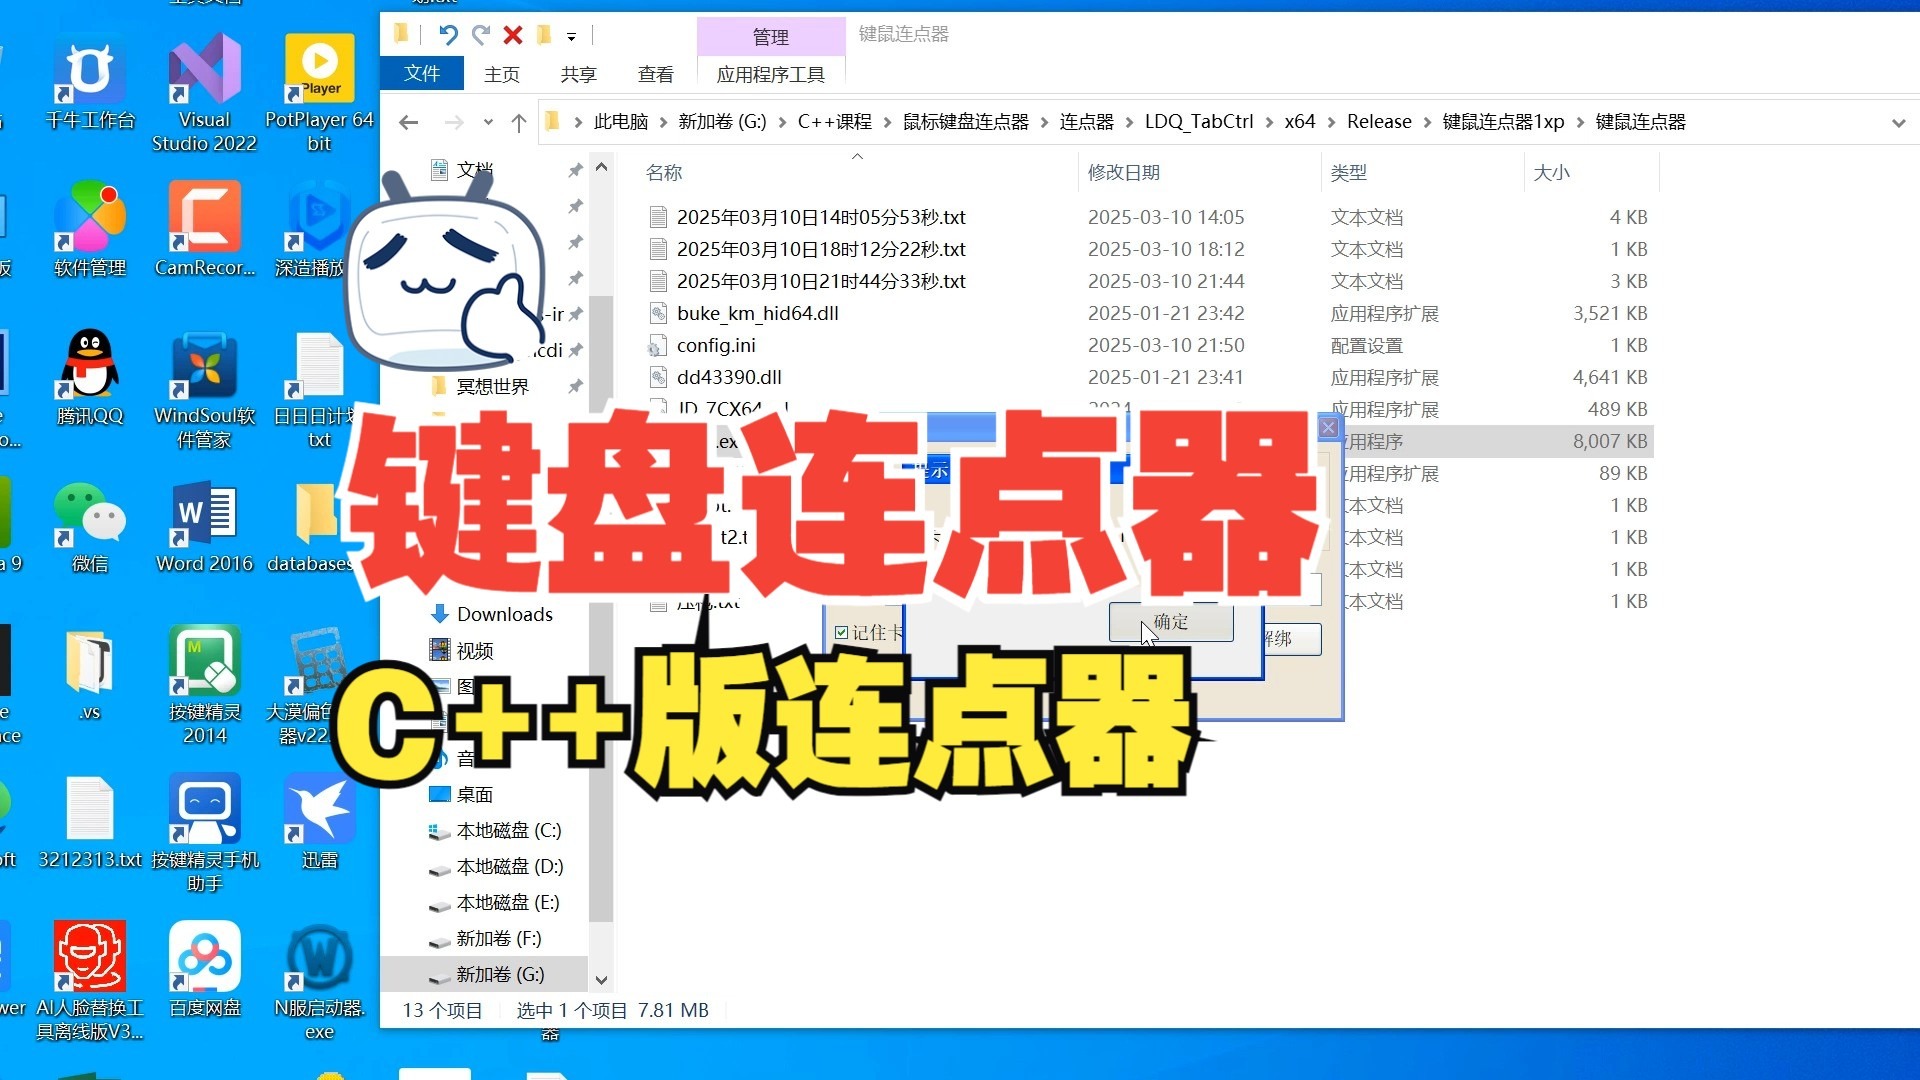Open 应用程序工具 ribbon tab
This screenshot has height=1080, width=1920.
click(770, 74)
